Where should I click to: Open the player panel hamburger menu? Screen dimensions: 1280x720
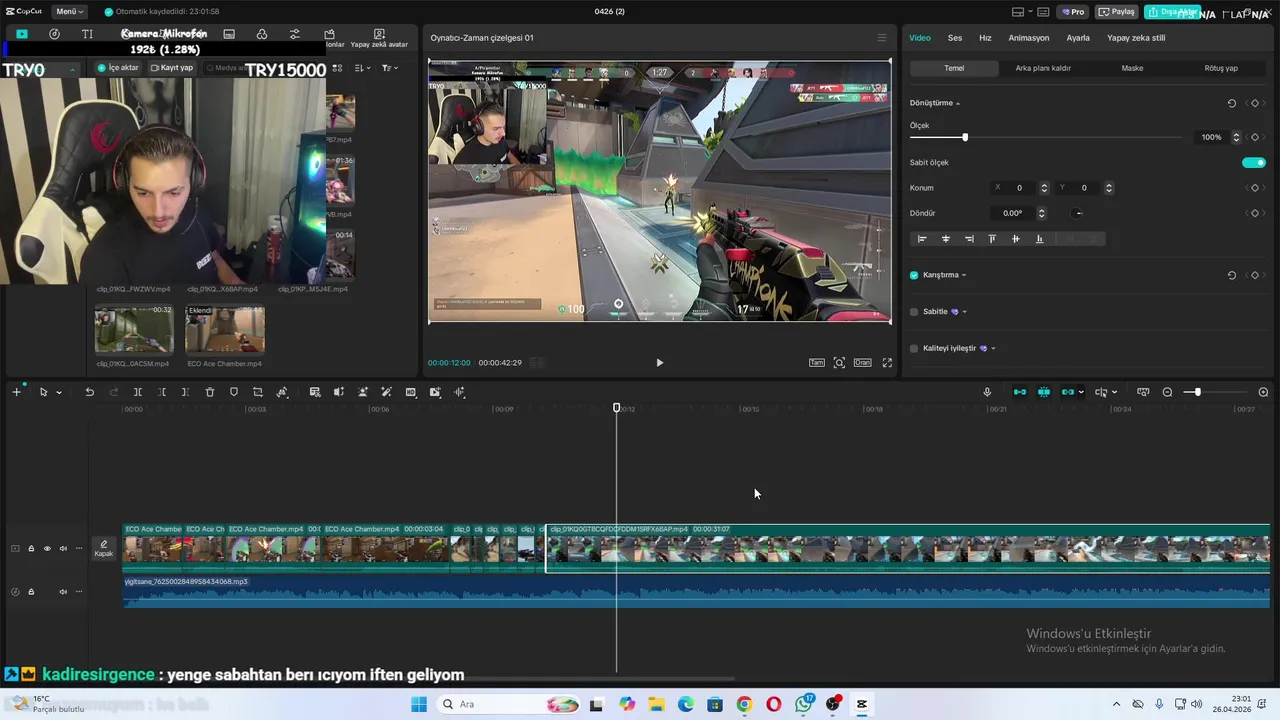tap(881, 38)
